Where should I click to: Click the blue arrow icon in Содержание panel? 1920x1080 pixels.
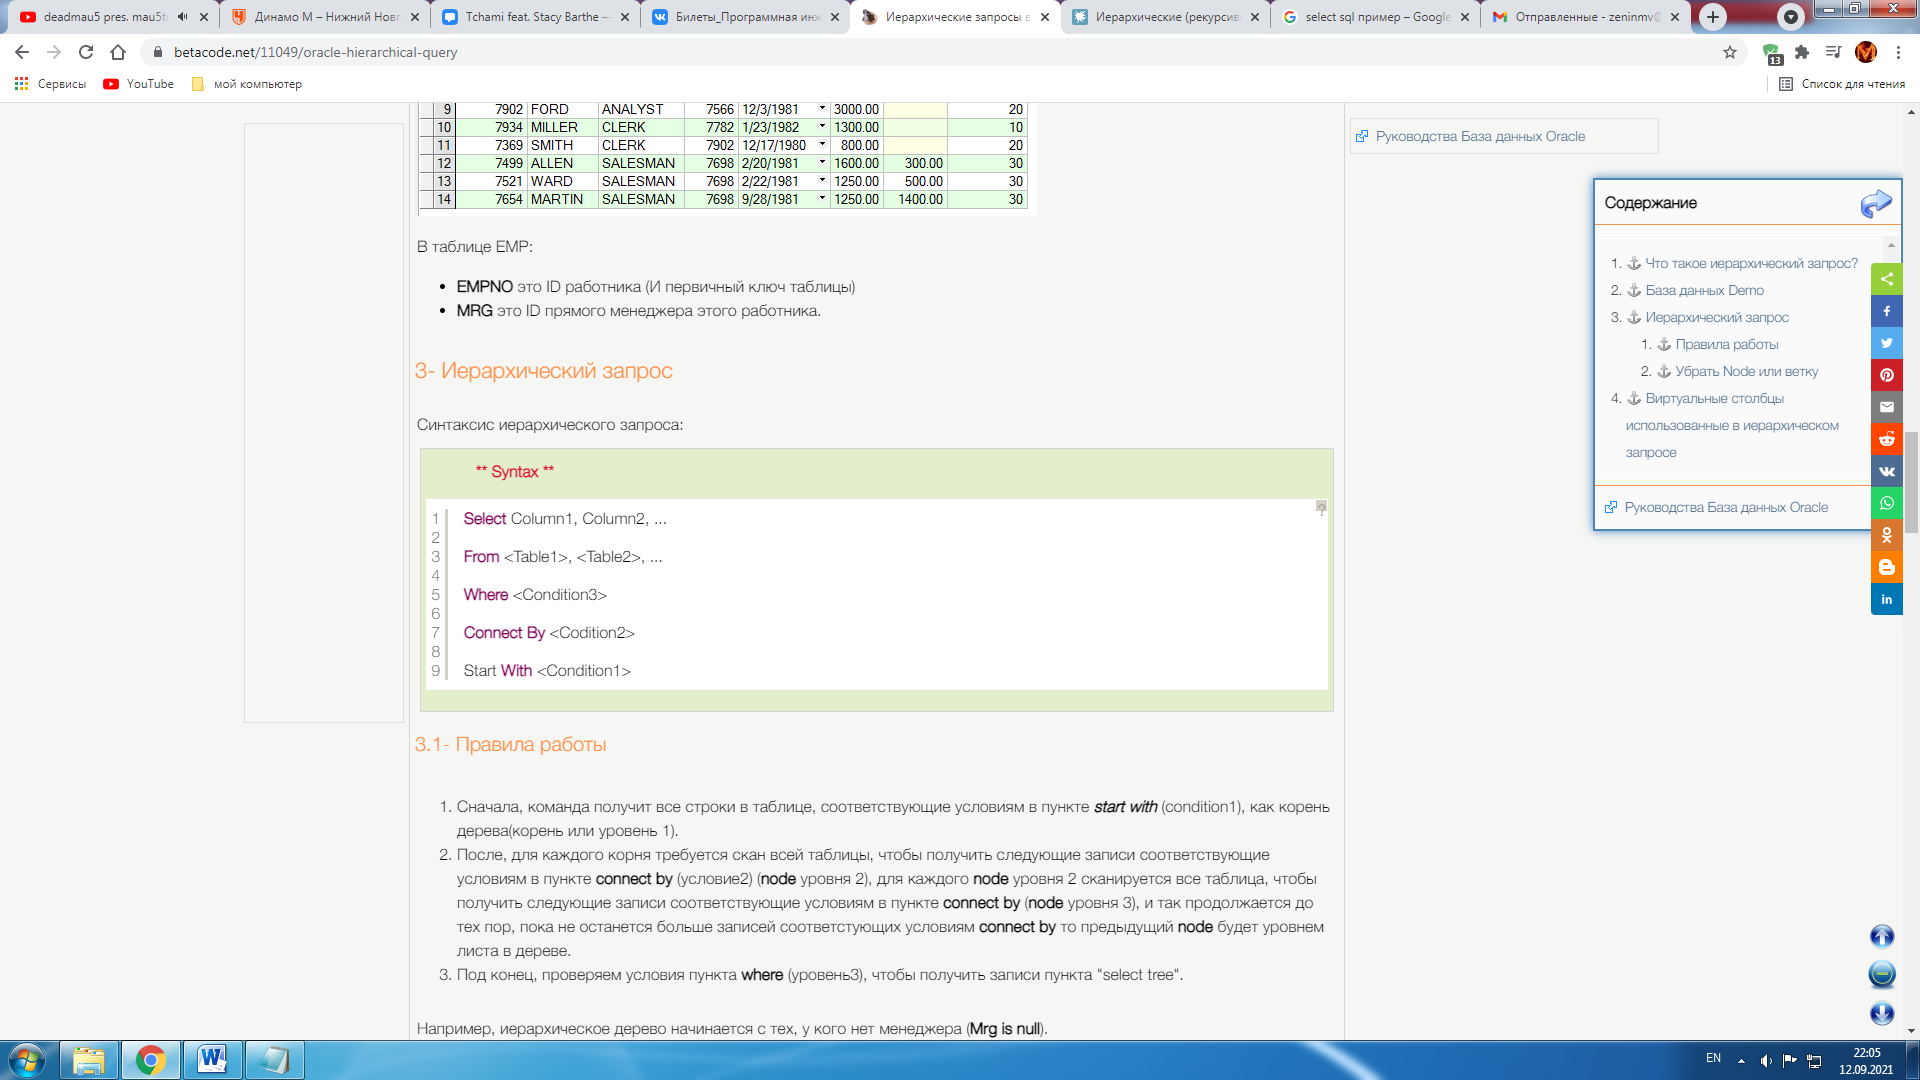coord(1875,203)
